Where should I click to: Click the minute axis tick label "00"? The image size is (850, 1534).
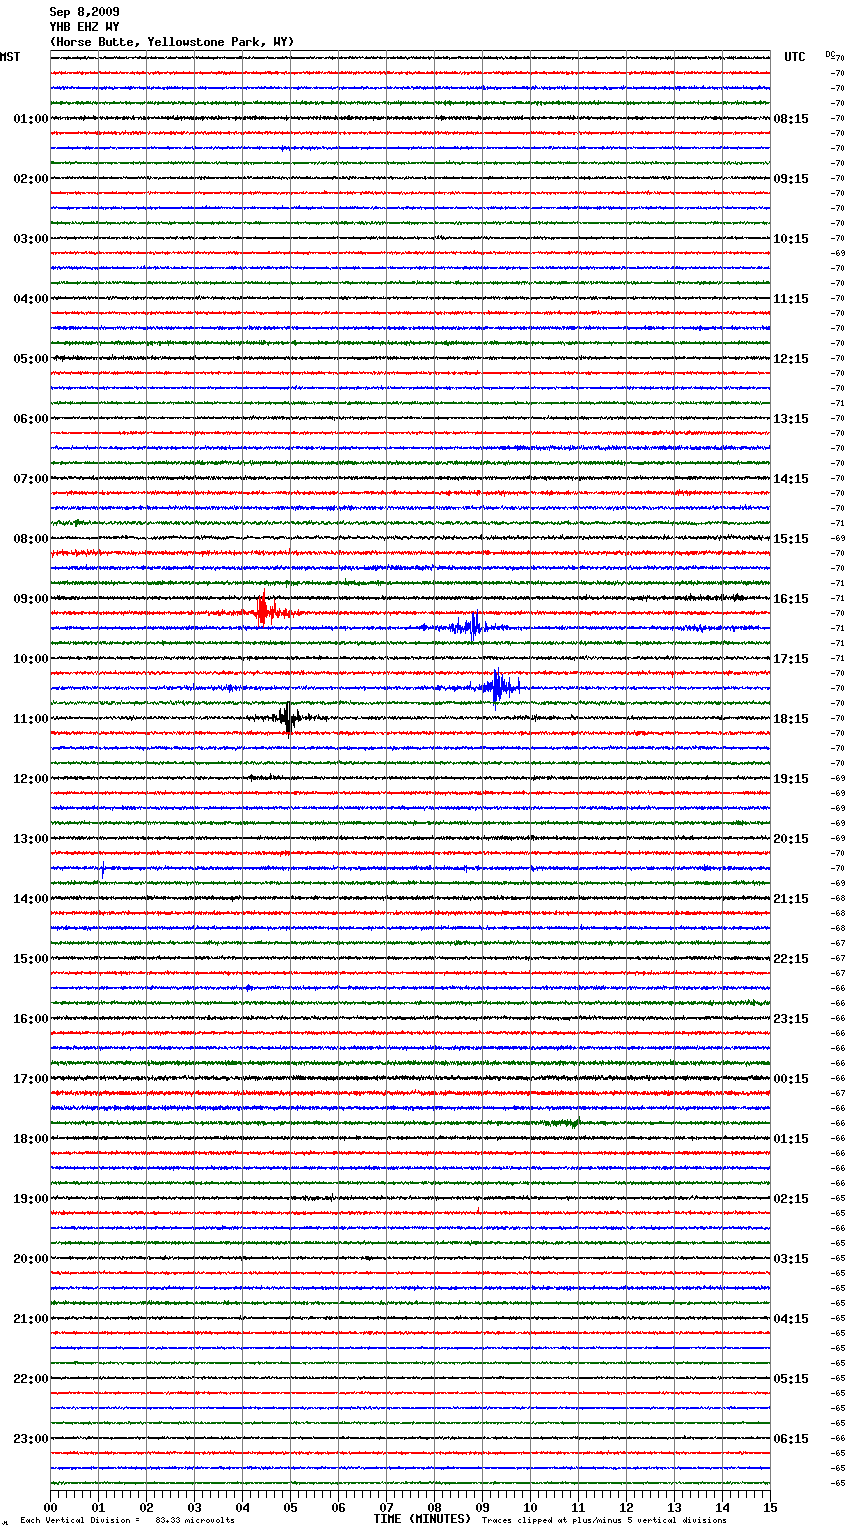click(x=50, y=1507)
